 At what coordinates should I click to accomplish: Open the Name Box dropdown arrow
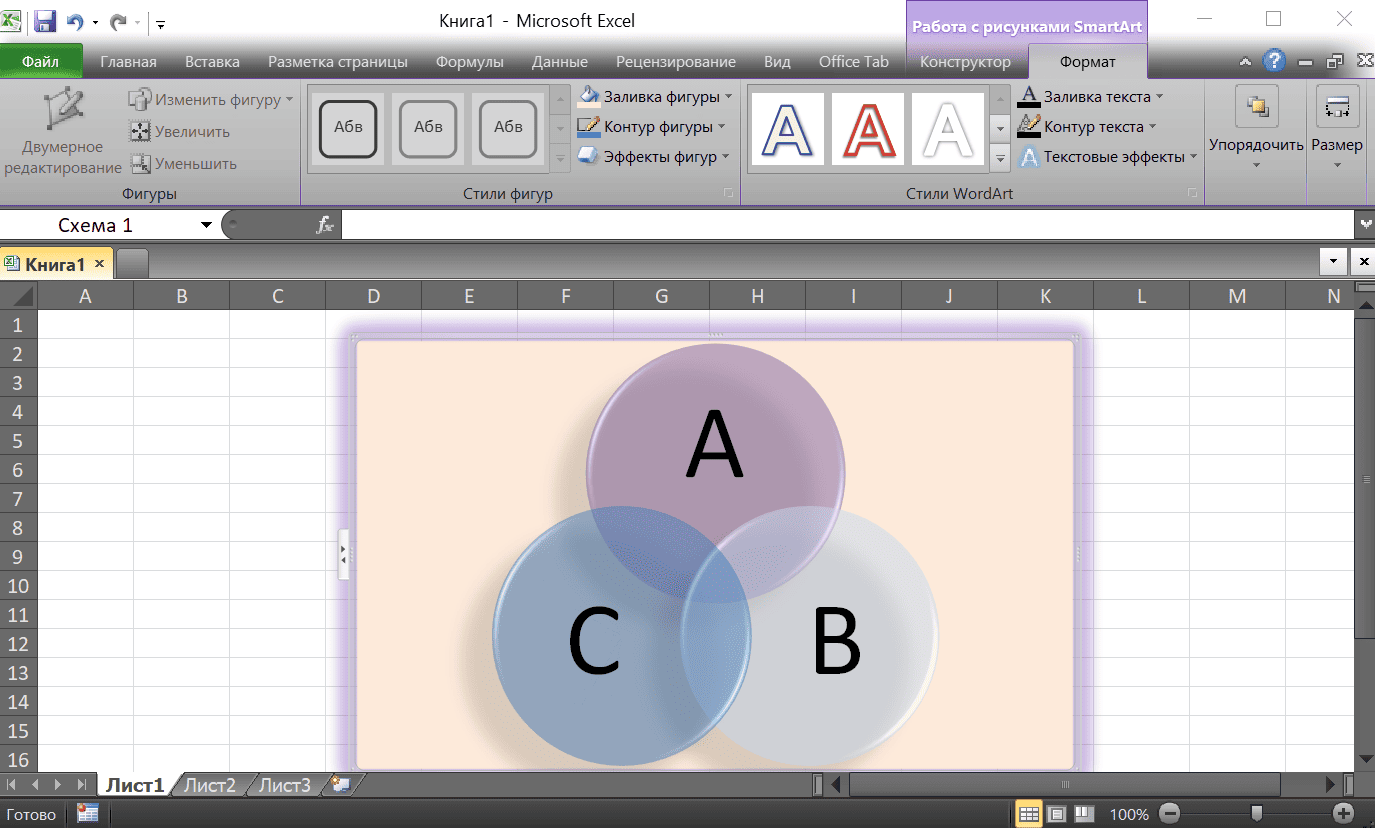[x=206, y=226]
